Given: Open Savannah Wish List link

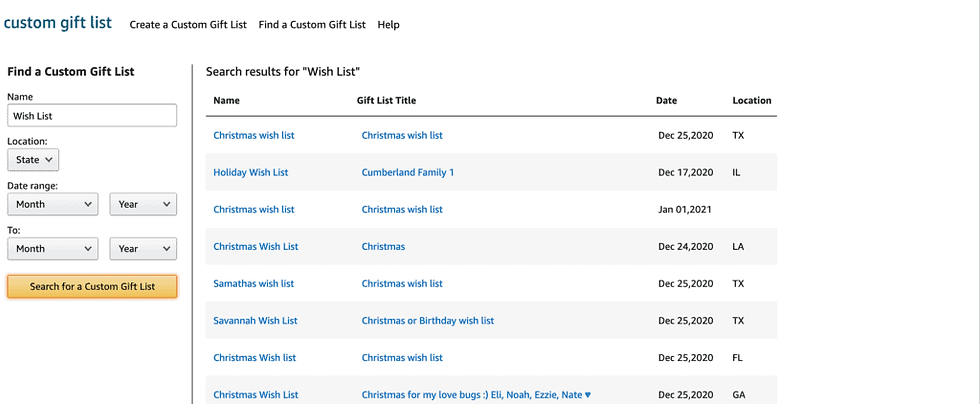Looking at the screenshot, I should pos(255,320).
